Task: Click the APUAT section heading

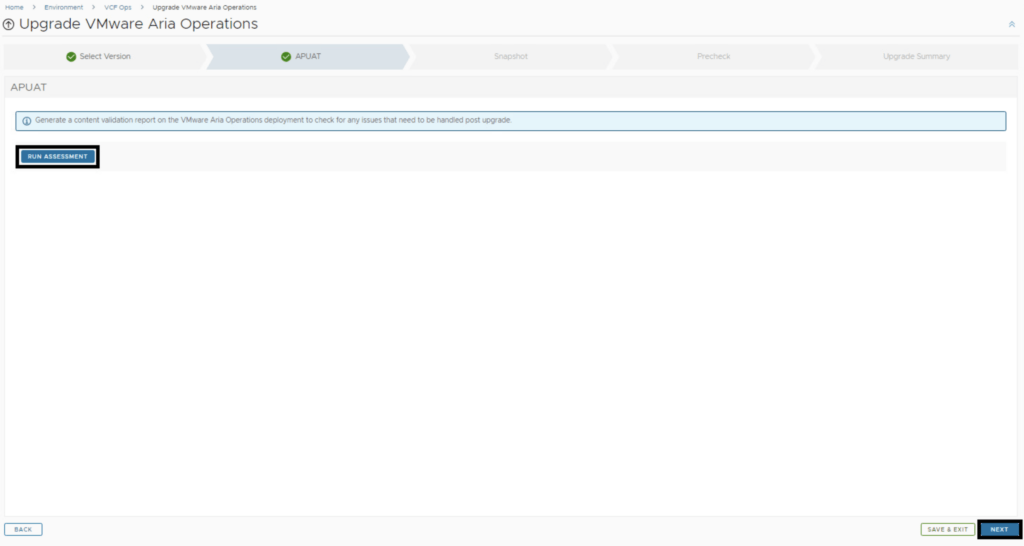Action: (x=28, y=87)
